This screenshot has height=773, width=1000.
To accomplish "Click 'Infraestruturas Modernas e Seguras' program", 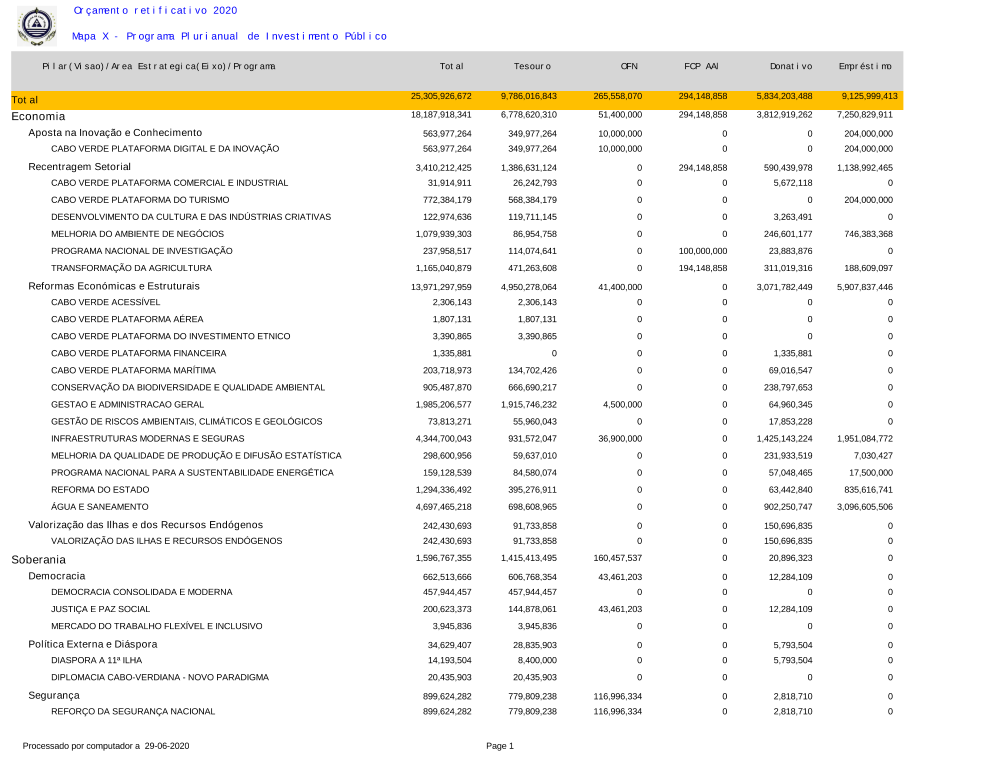I will pyautogui.click(x=146, y=439).
